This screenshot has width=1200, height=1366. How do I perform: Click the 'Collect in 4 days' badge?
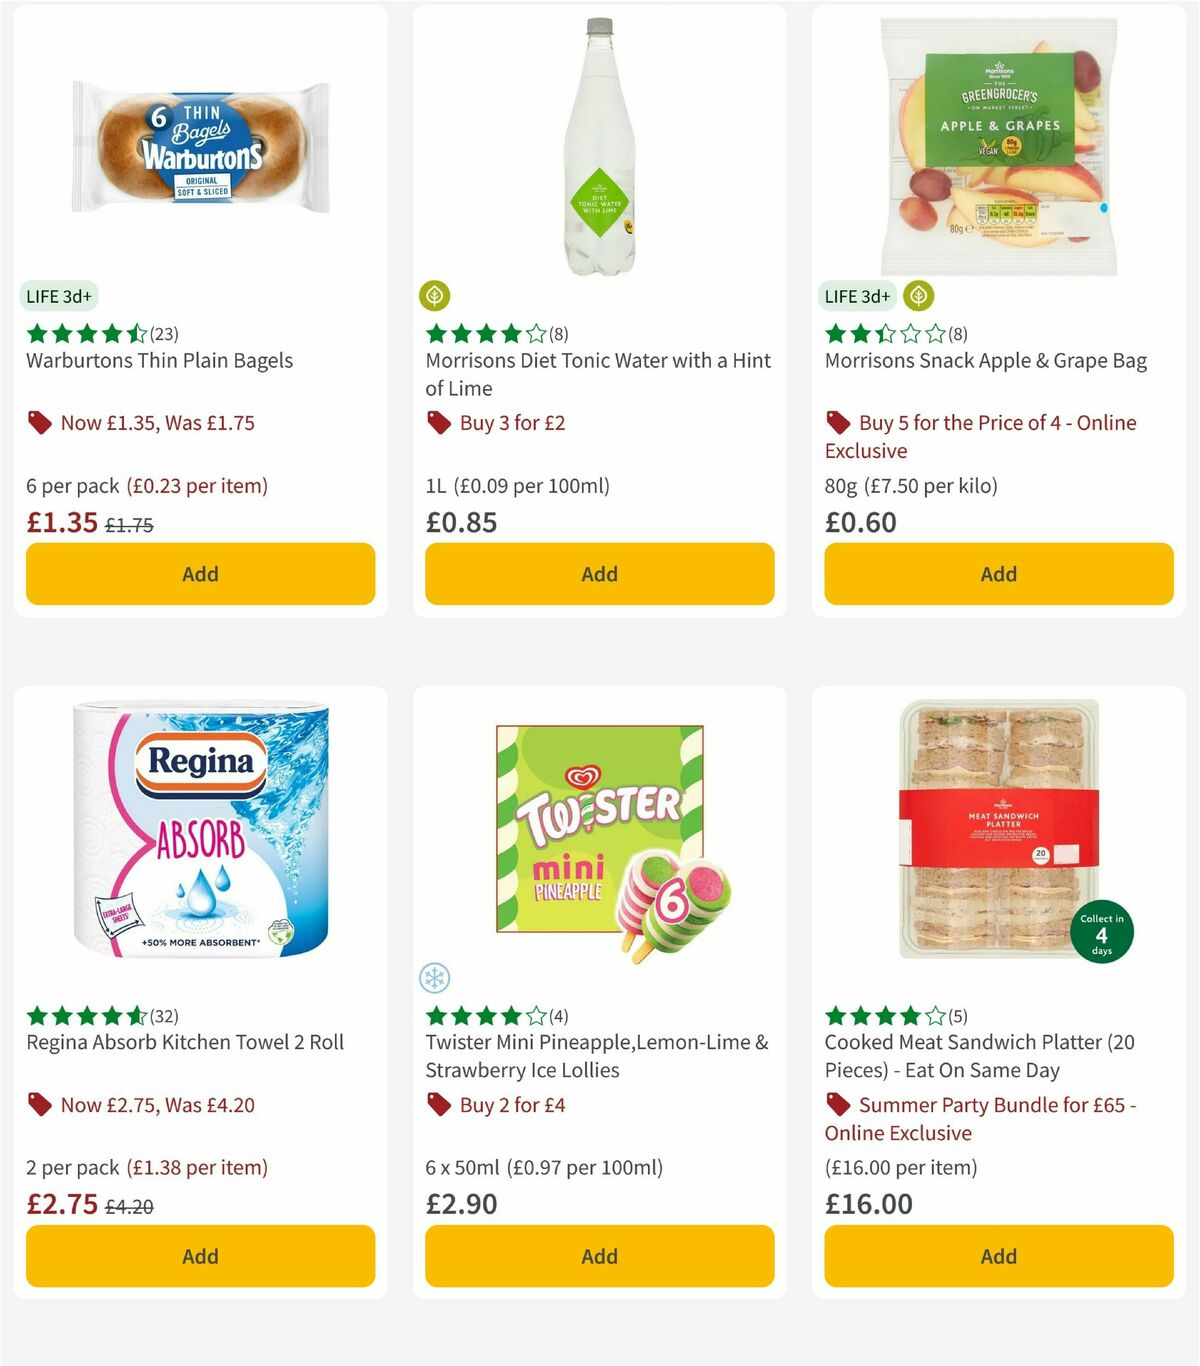1100,930
